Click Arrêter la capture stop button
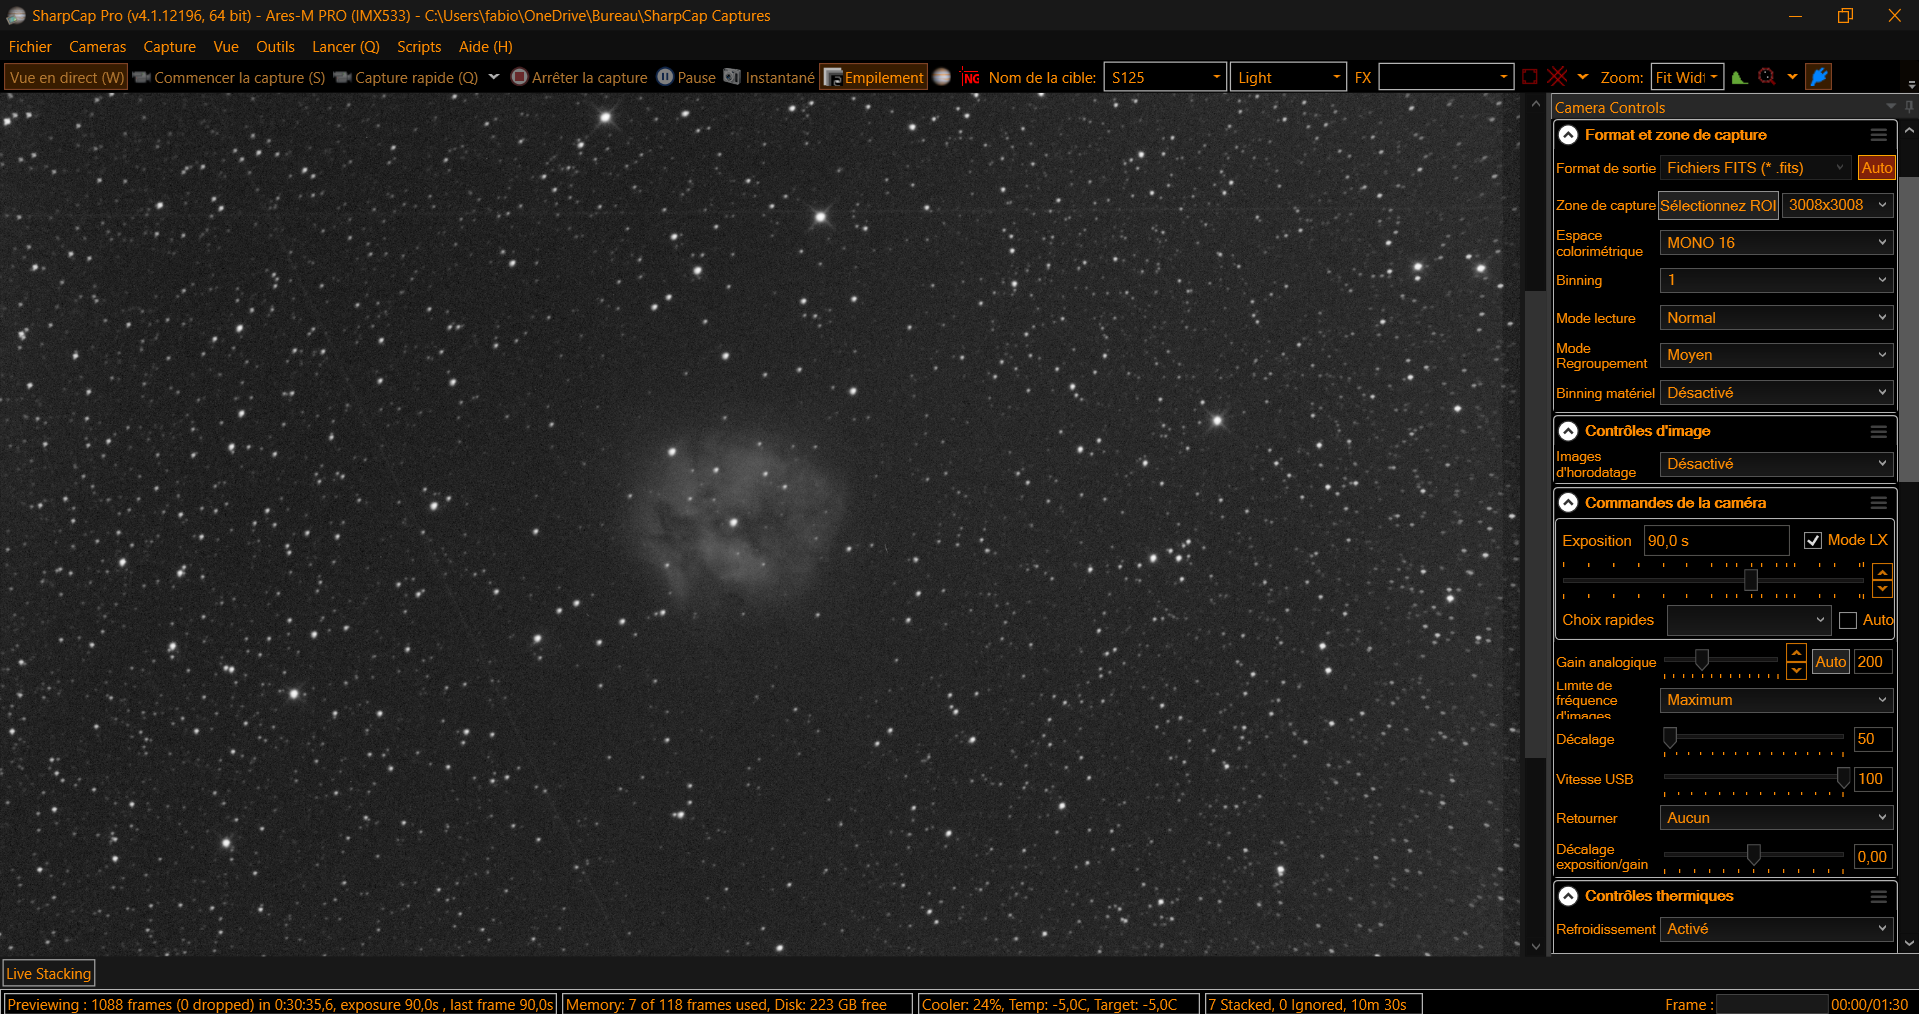This screenshot has height=1014, width=1919. [x=579, y=77]
